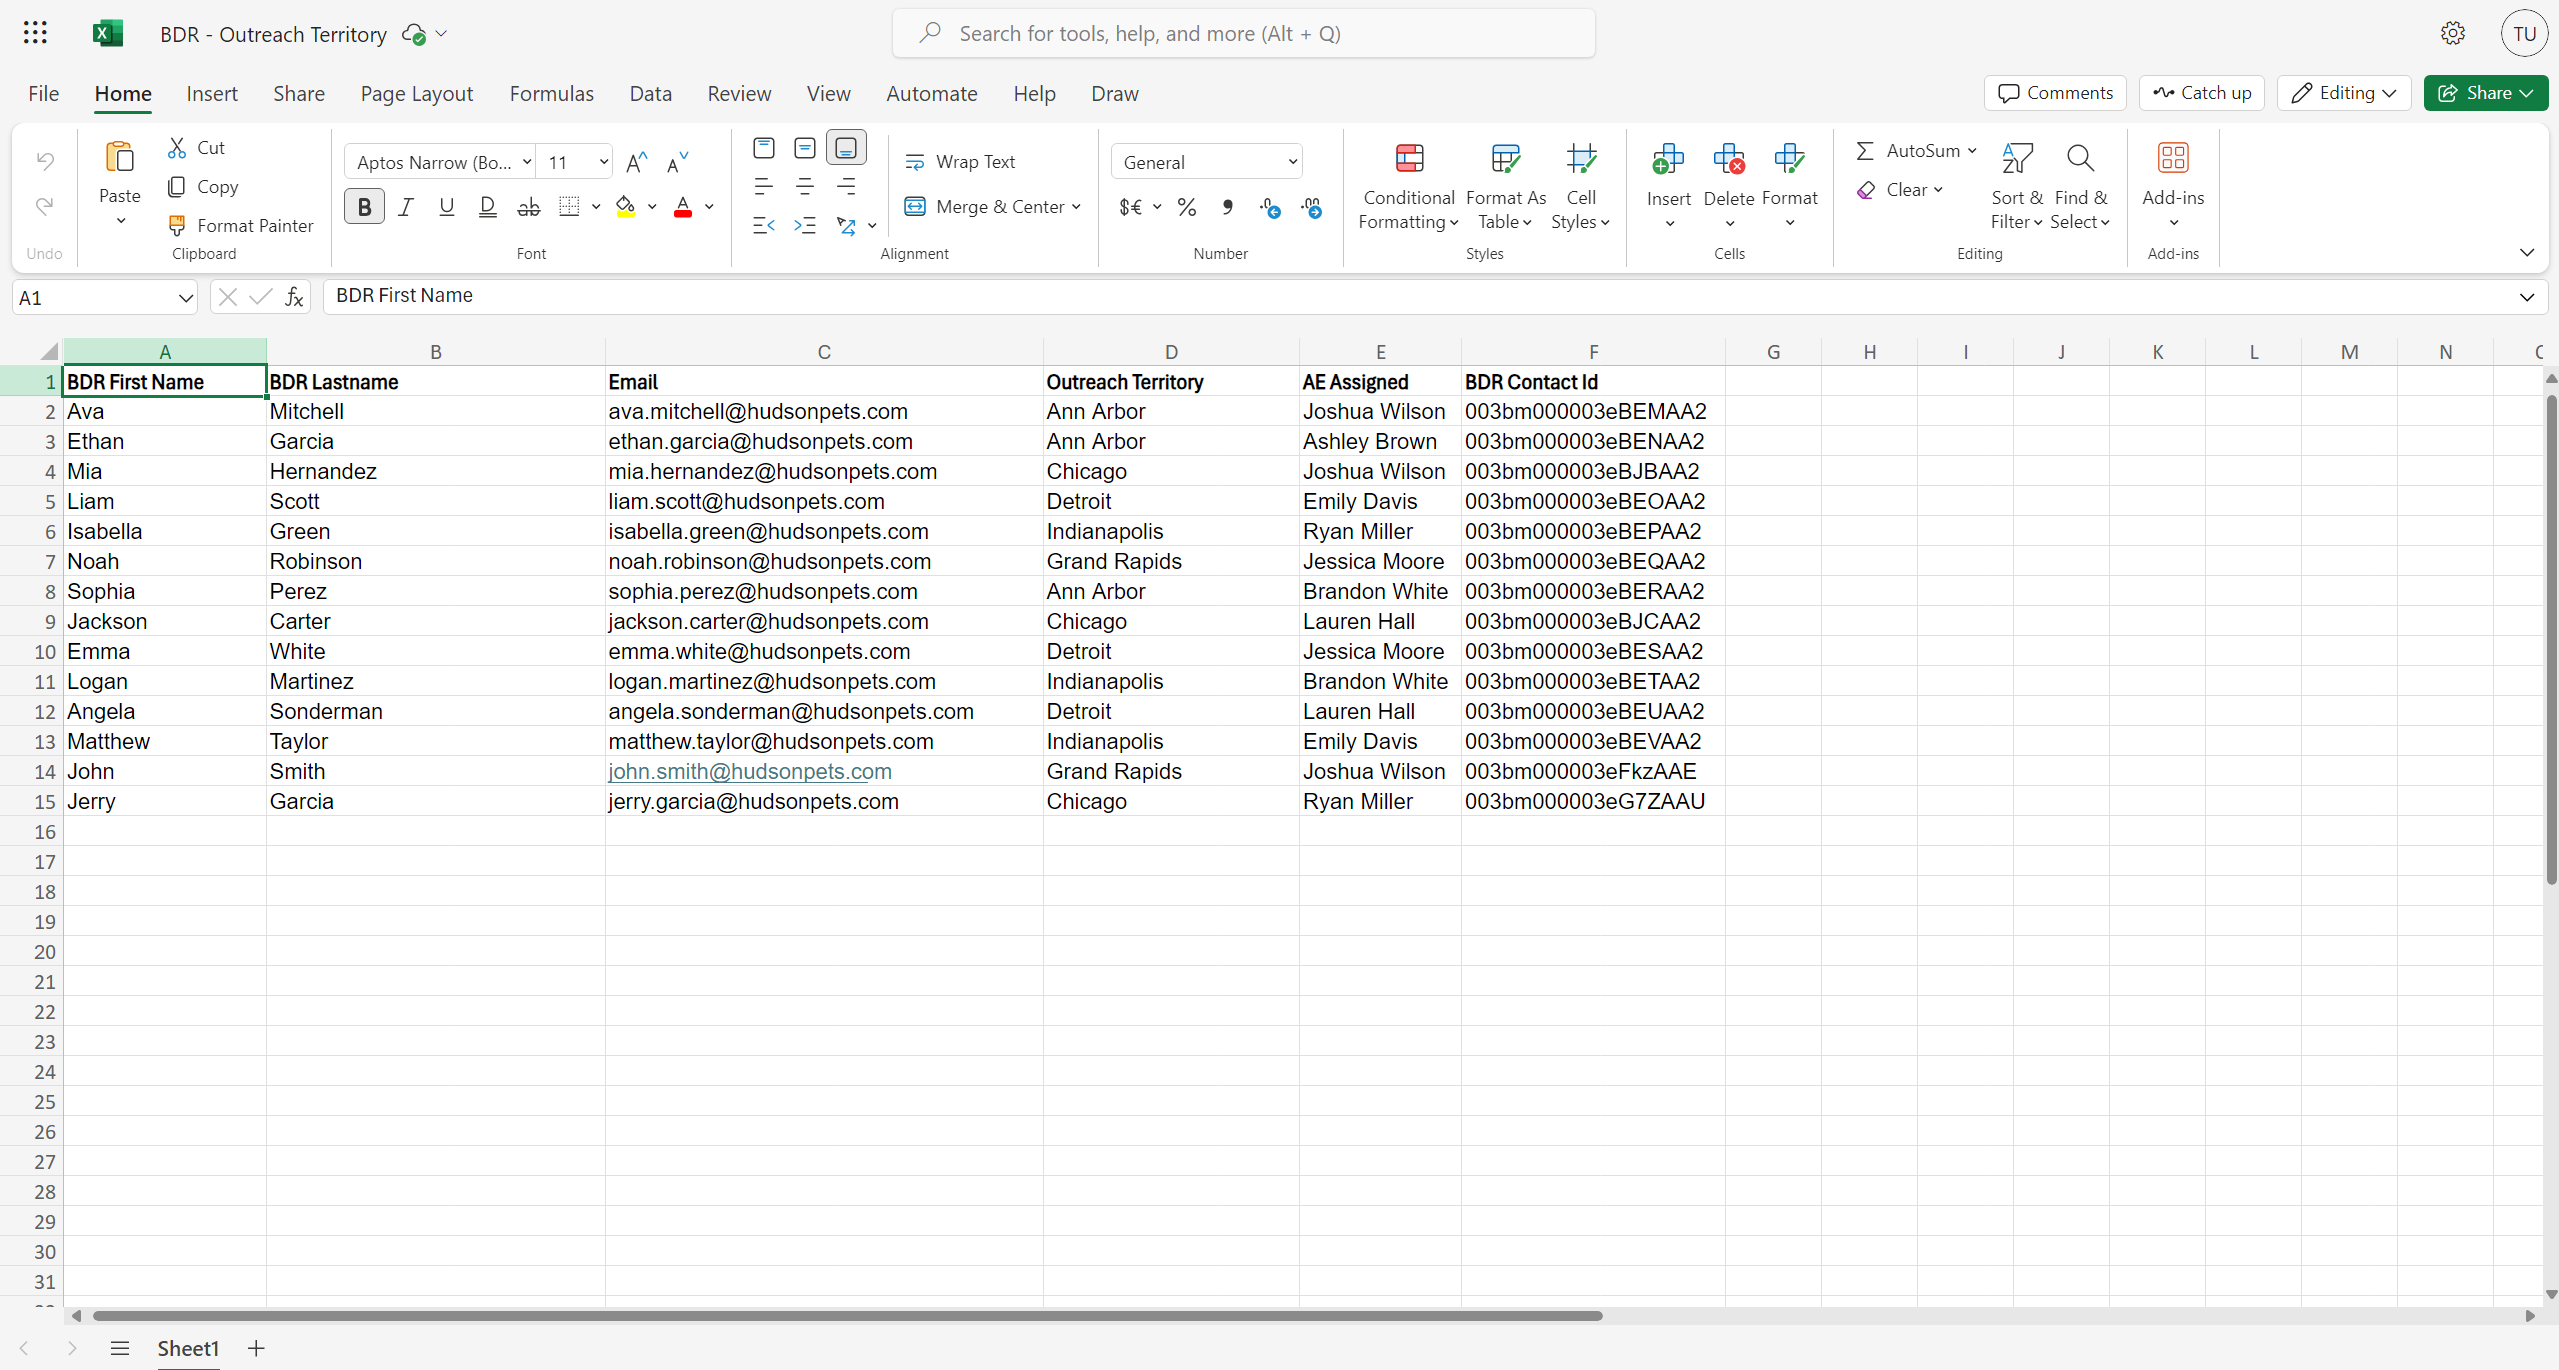Apply strikethrough formatting
This screenshot has height=1370, width=2559.
(x=529, y=207)
